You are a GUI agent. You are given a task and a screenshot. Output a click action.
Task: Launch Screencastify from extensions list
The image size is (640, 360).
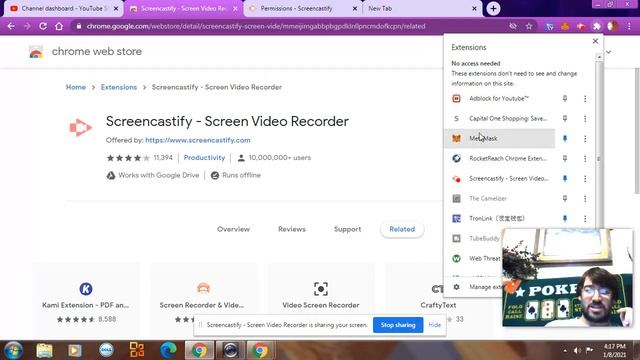pos(499,178)
